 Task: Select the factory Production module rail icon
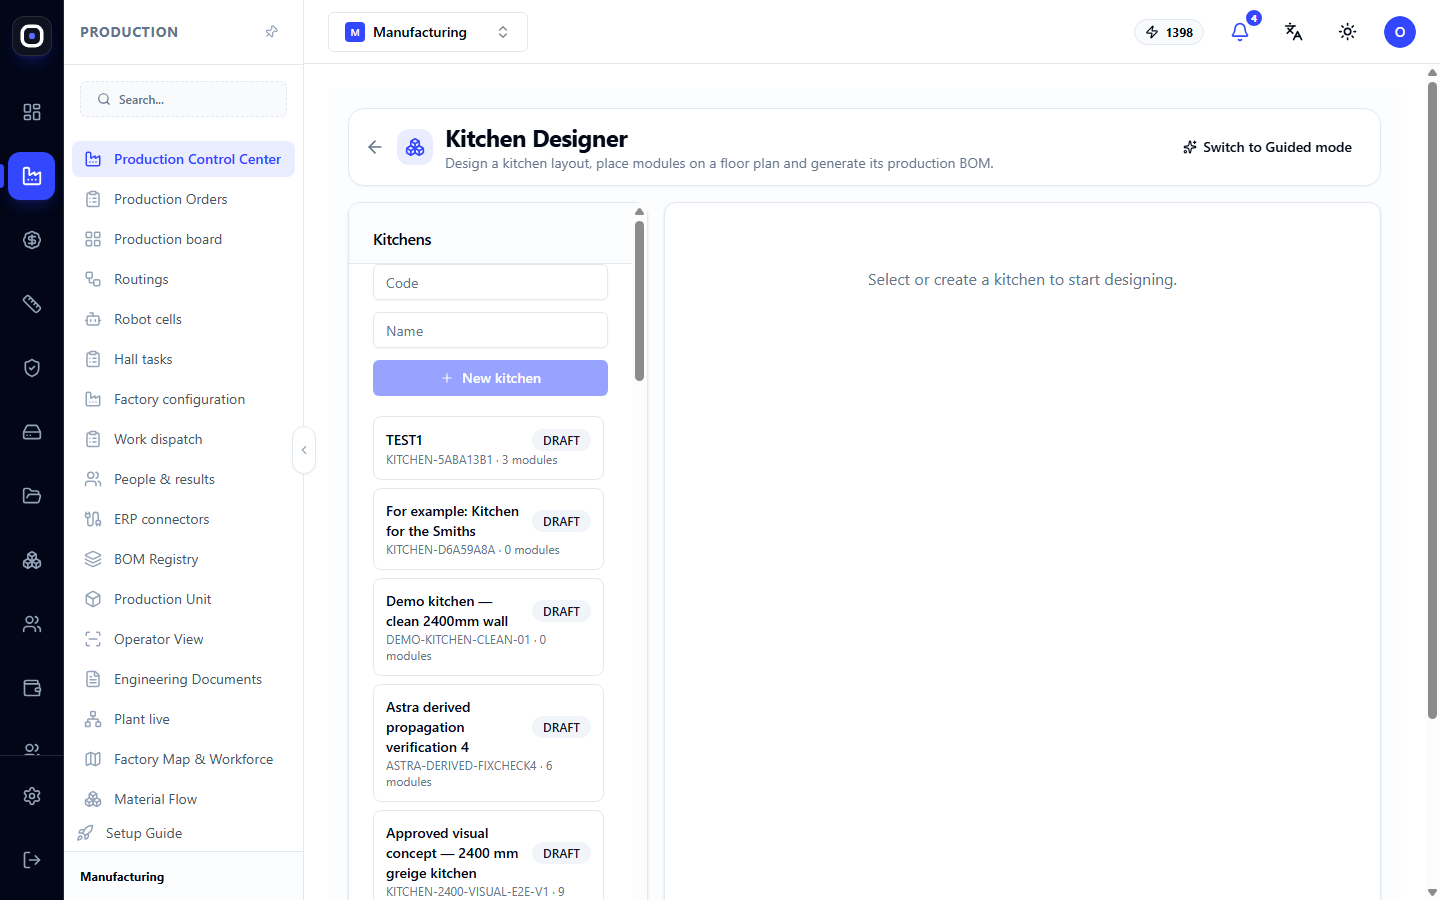click(32, 176)
